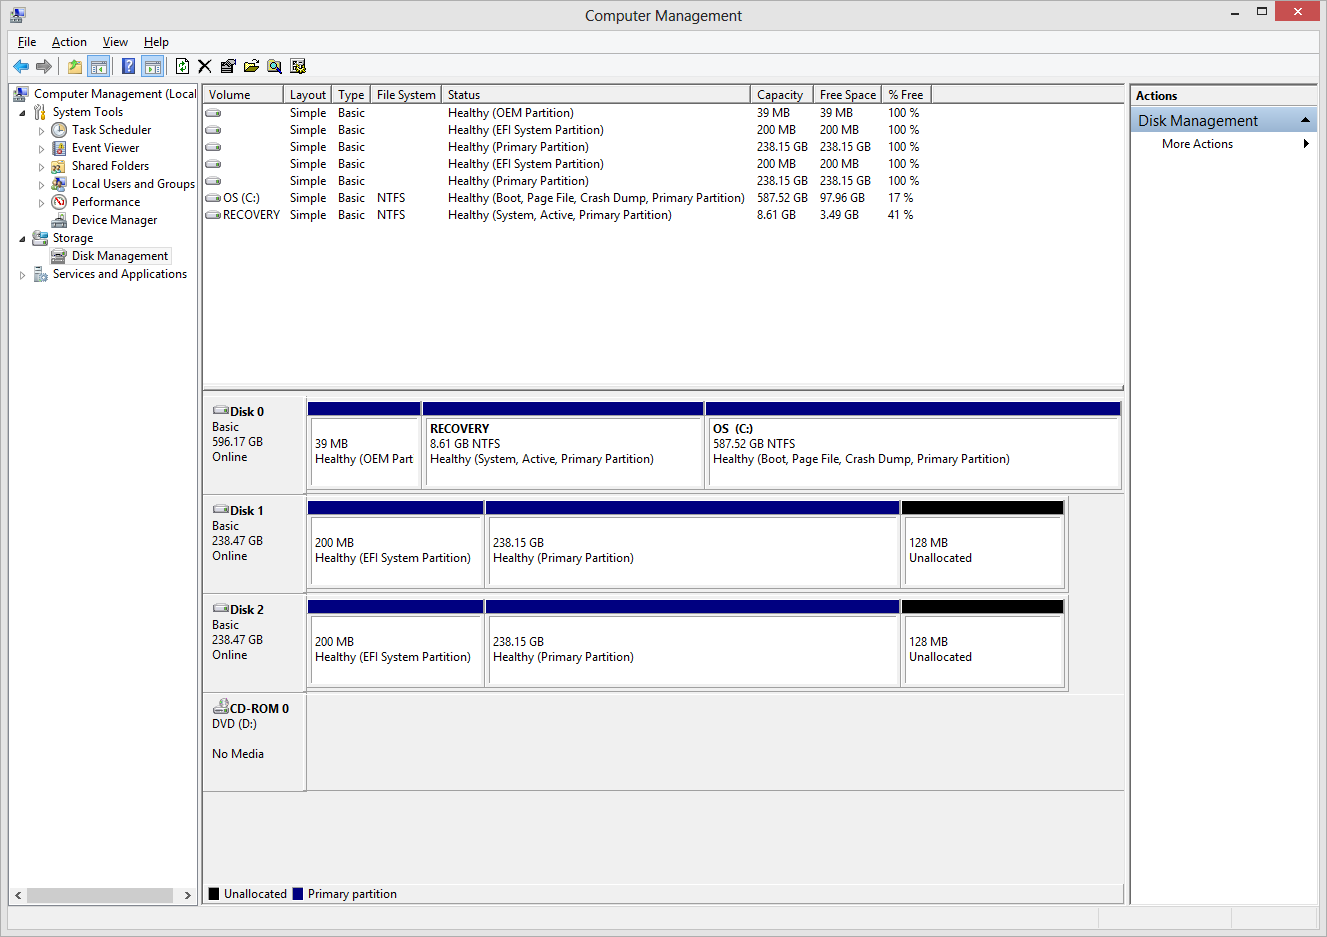Toggle the Show/Hide Action Pane button
The height and width of the screenshot is (937, 1327).
pos(152,66)
